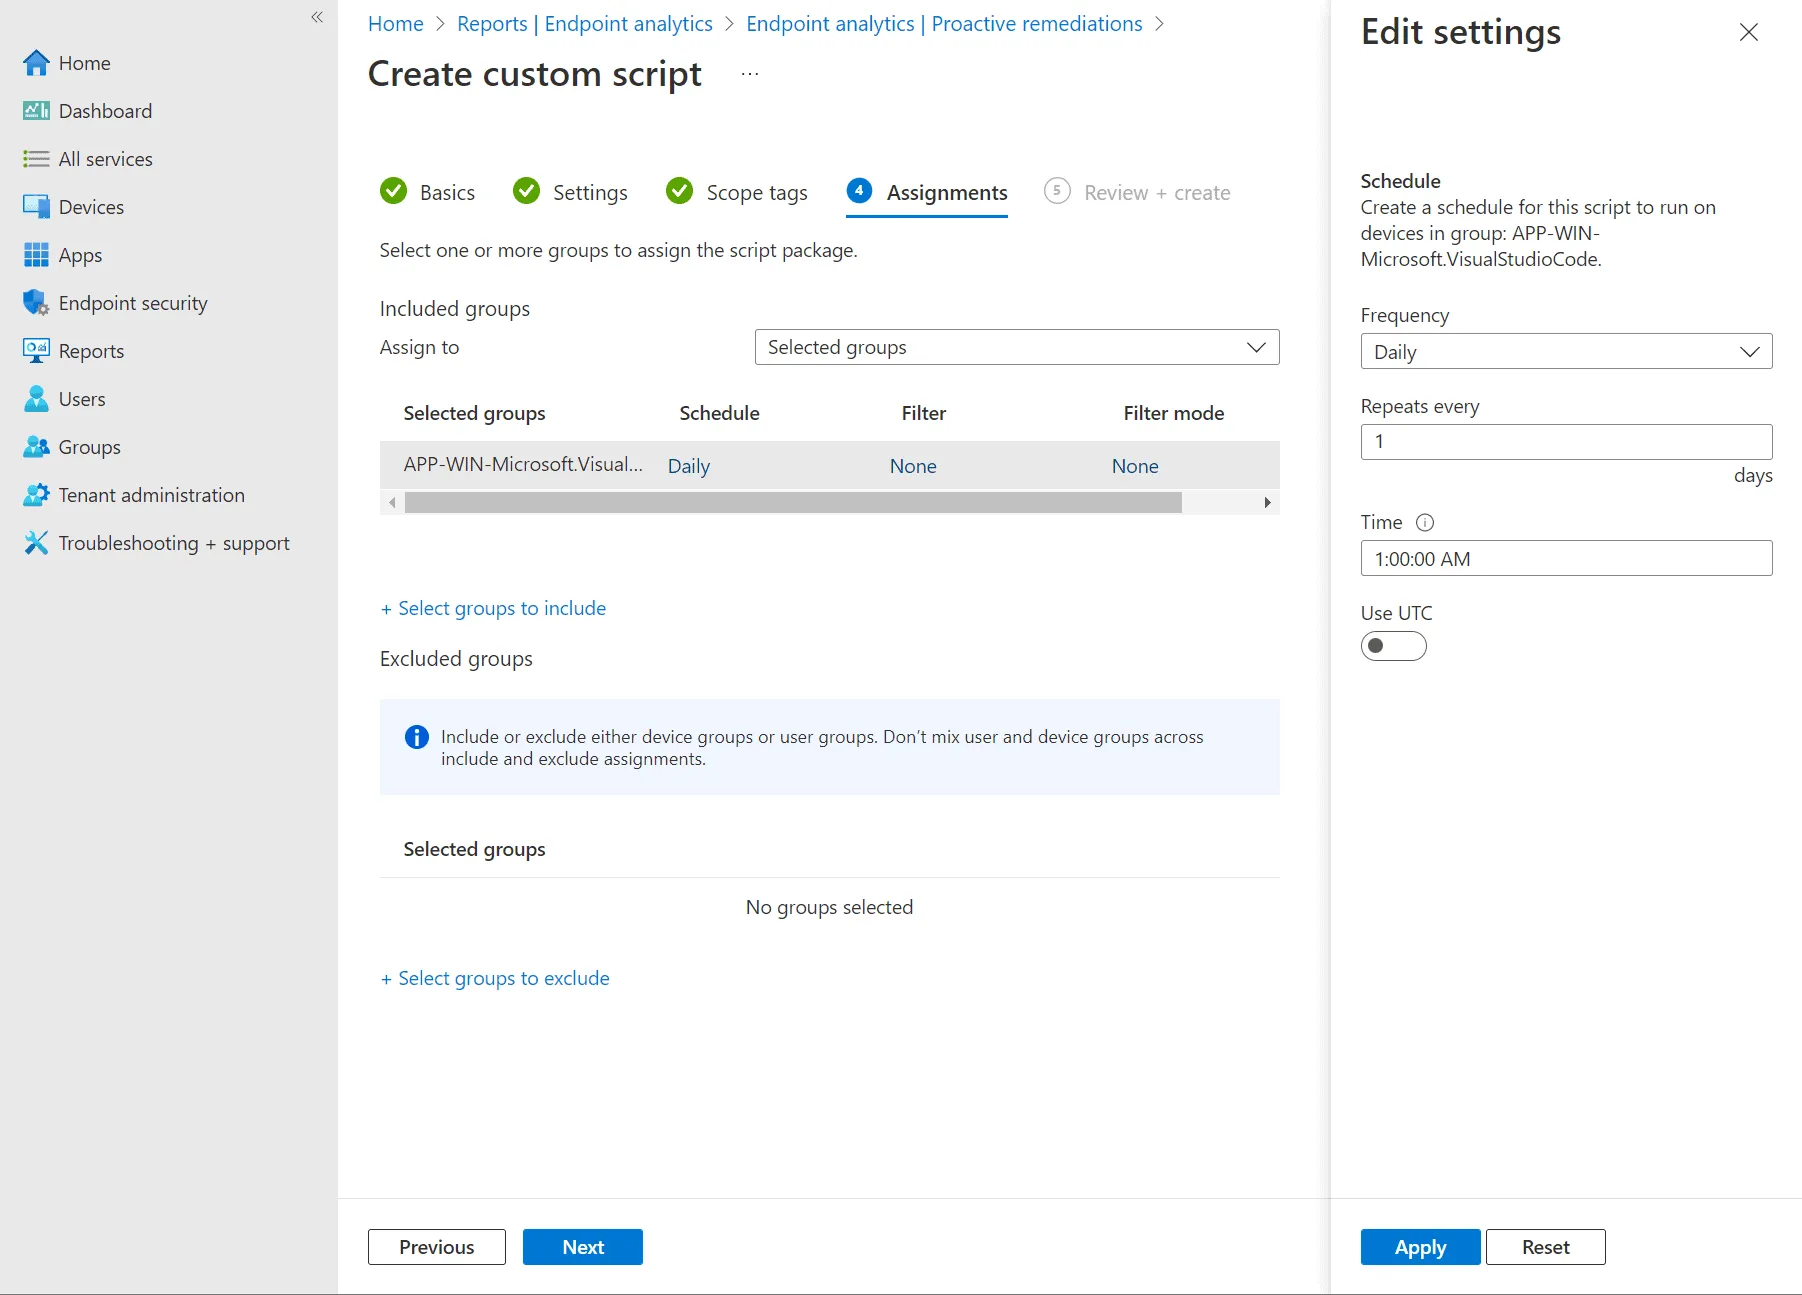Click the table scroll right arrow
The height and width of the screenshot is (1295, 1802).
coord(1267,502)
